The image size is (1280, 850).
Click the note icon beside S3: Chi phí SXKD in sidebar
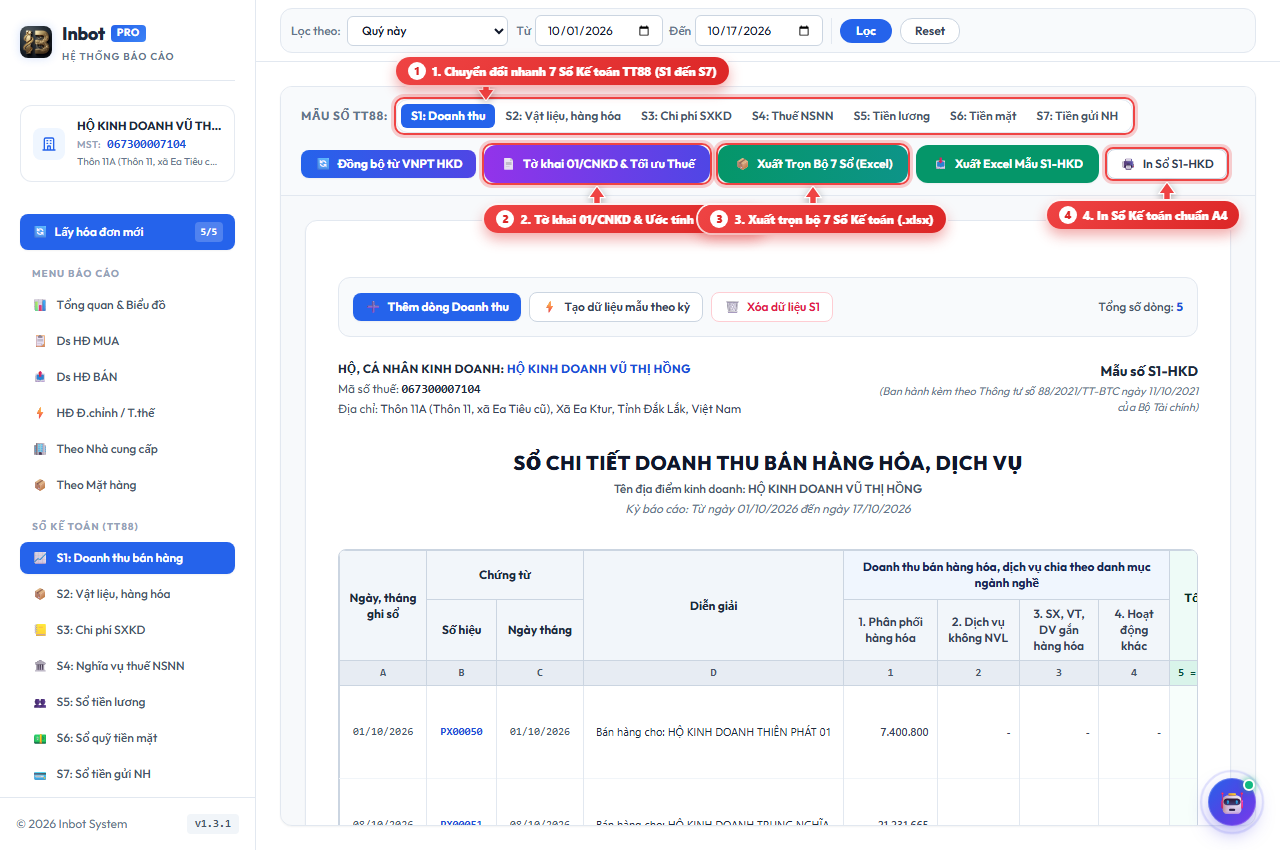click(x=40, y=630)
